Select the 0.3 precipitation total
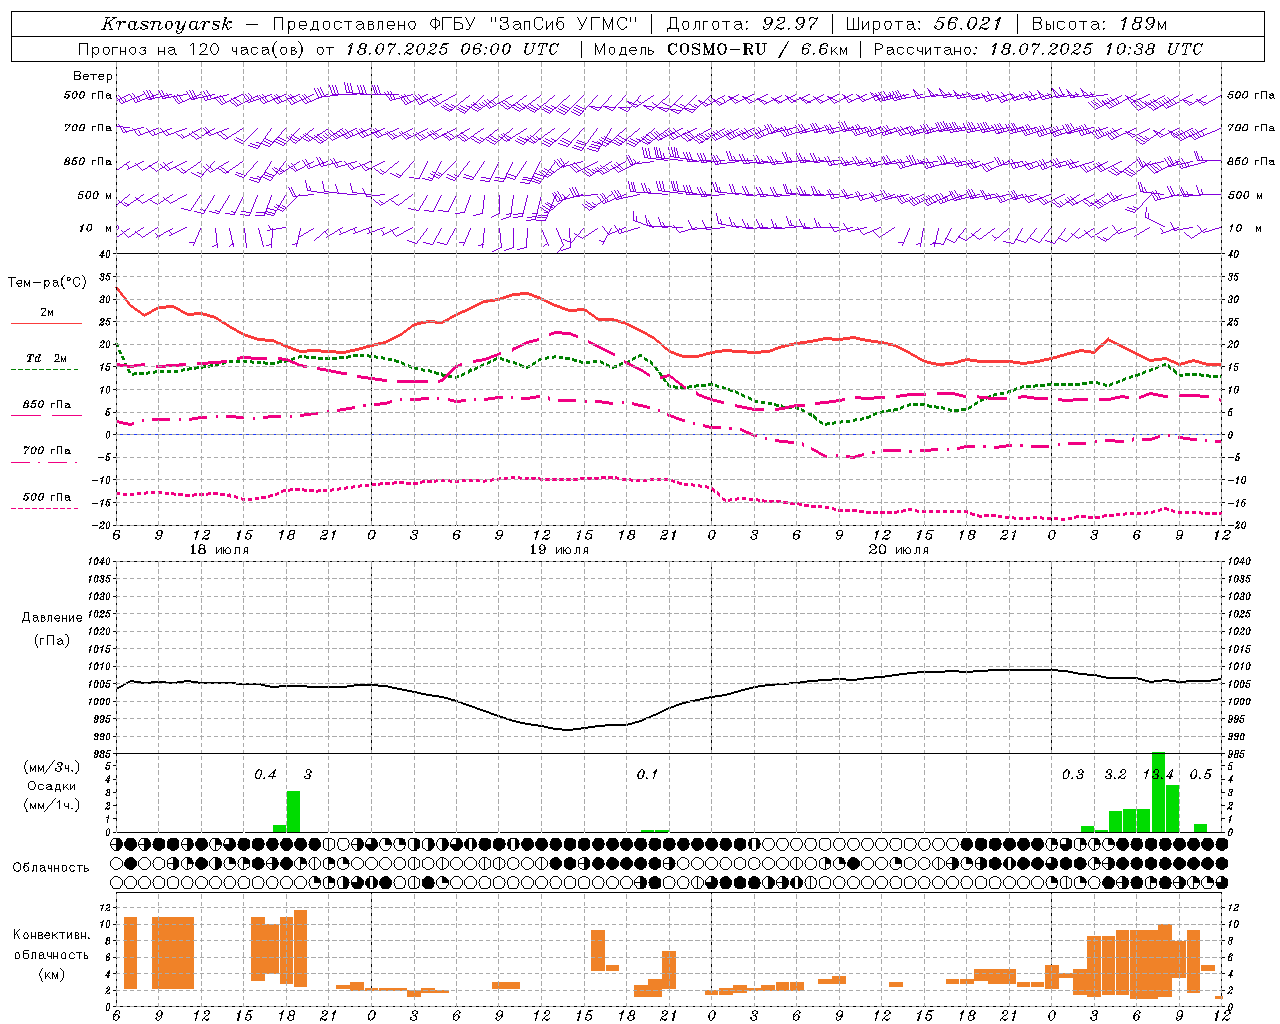Viewport: 1280px width, 1024px height. click(x=1073, y=774)
